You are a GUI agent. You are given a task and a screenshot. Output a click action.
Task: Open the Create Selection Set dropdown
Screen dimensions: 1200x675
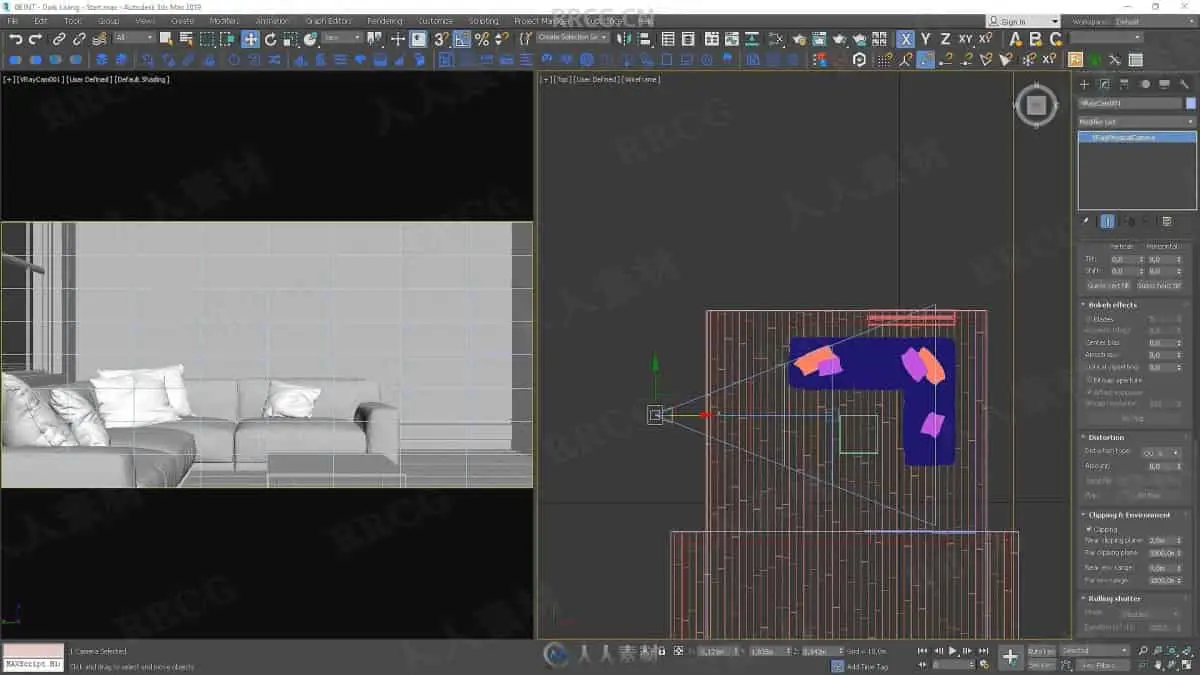click(573, 38)
